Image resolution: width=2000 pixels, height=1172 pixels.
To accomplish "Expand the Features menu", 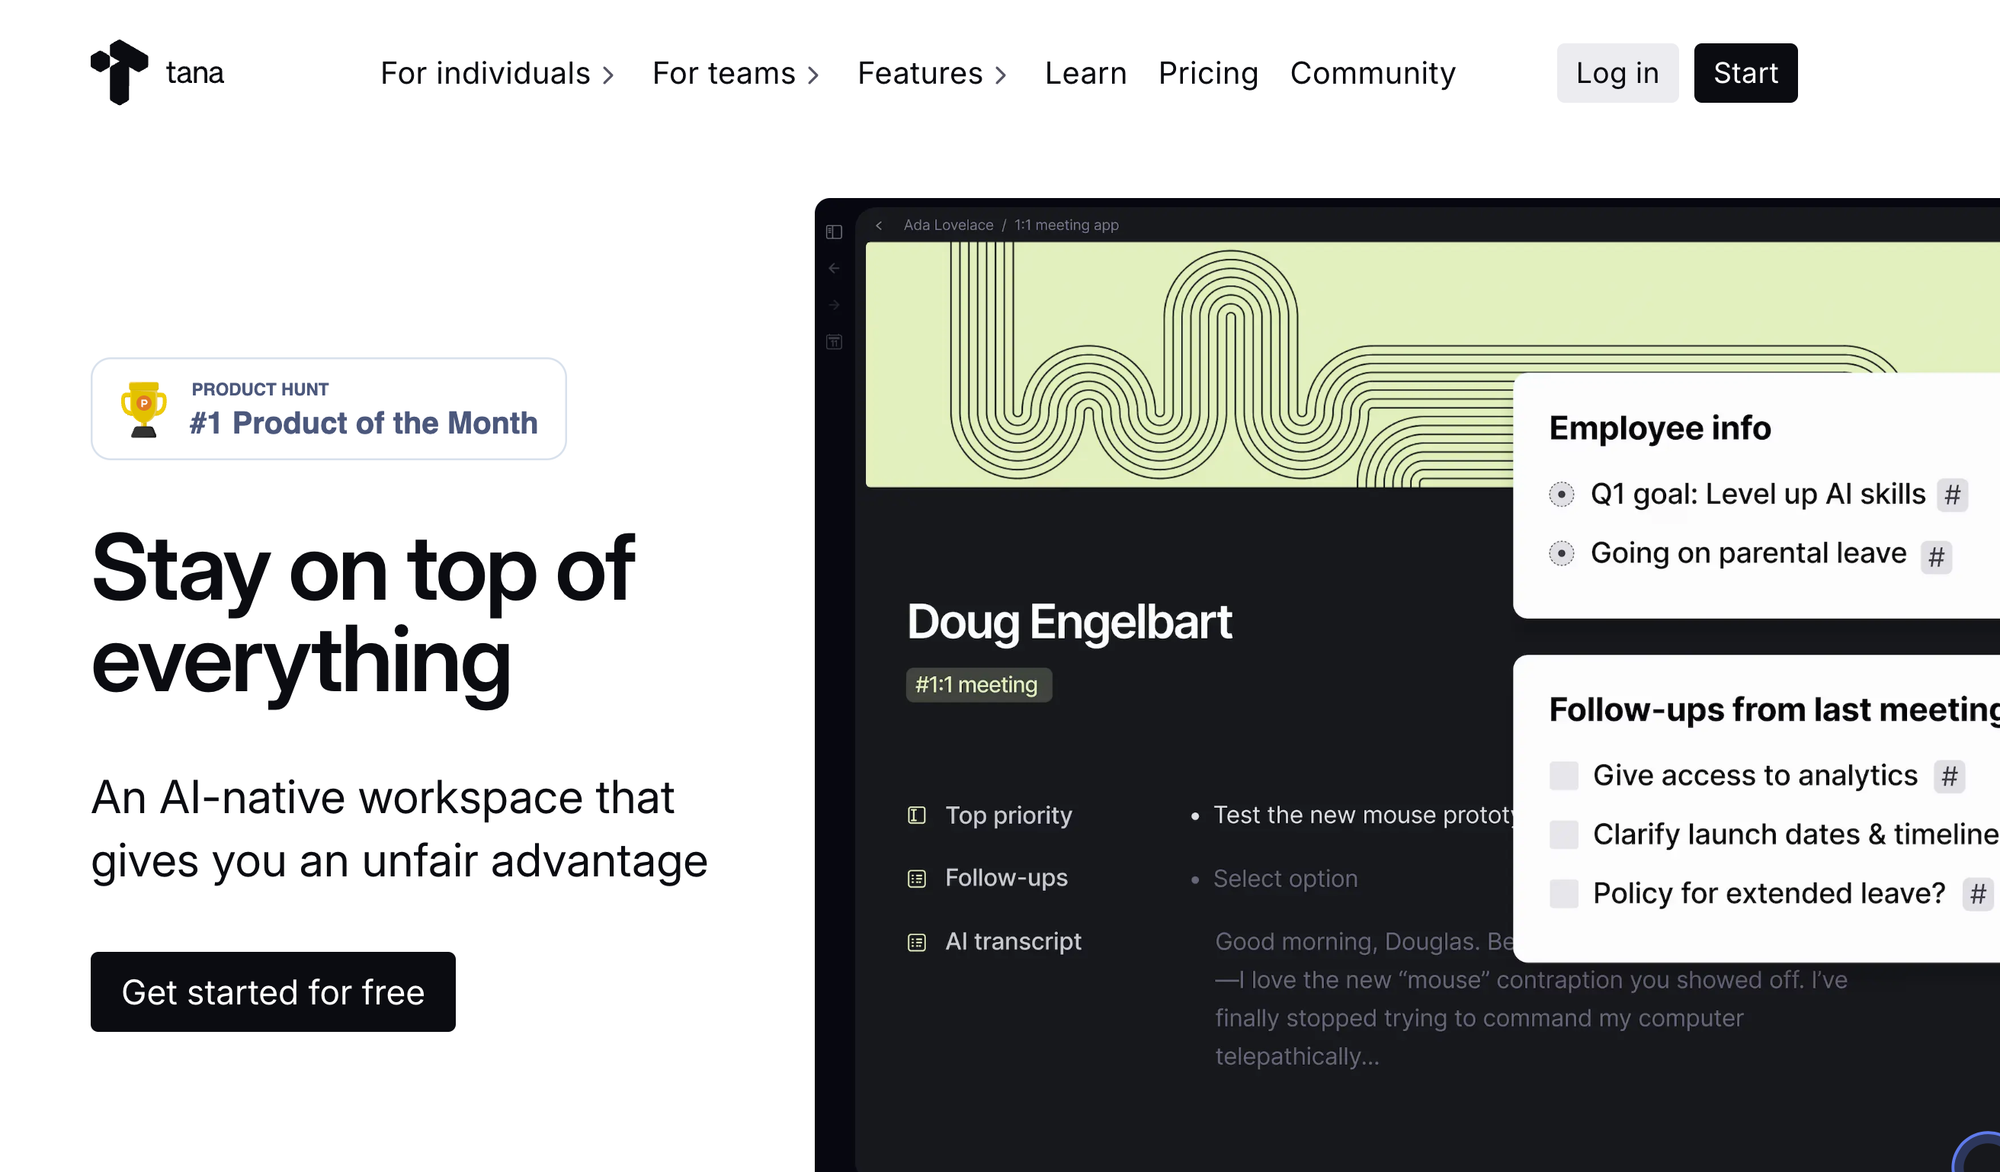I will 932,73.
